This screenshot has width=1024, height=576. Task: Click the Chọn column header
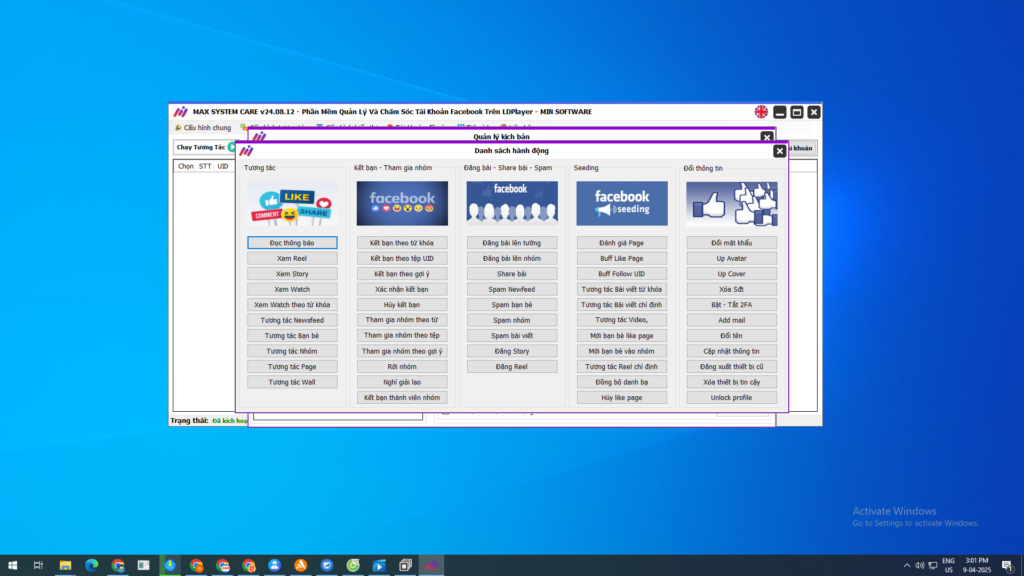pyautogui.click(x=185, y=166)
